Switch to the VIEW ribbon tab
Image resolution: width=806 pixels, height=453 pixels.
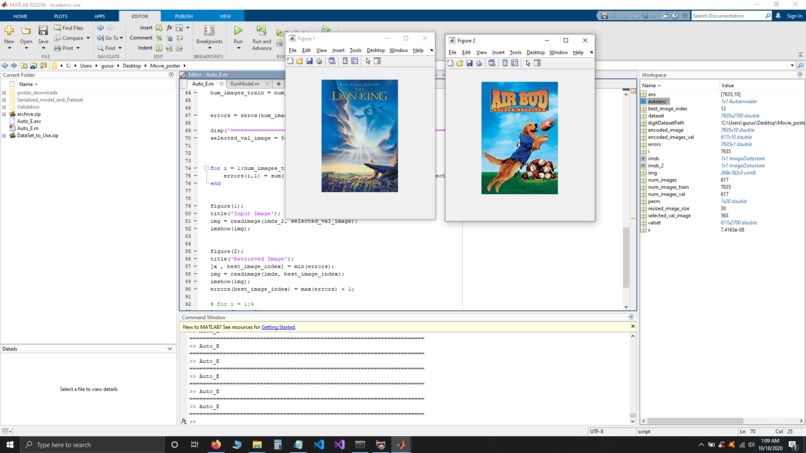[225, 16]
